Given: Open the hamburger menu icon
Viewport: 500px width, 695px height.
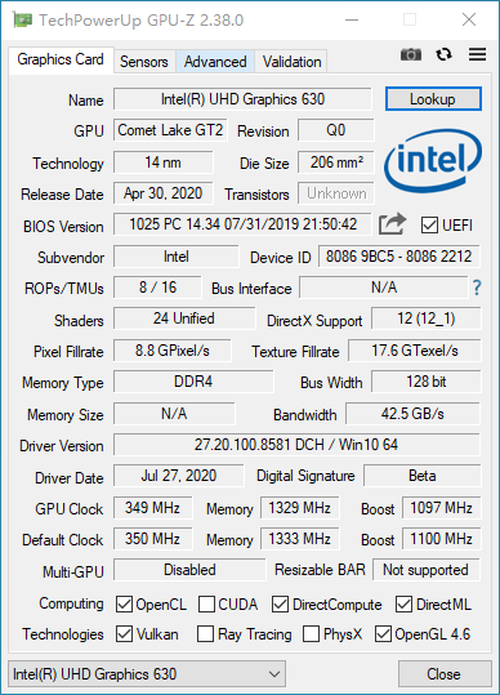Looking at the screenshot, I should pyautogui.click(x=477, y=54).
